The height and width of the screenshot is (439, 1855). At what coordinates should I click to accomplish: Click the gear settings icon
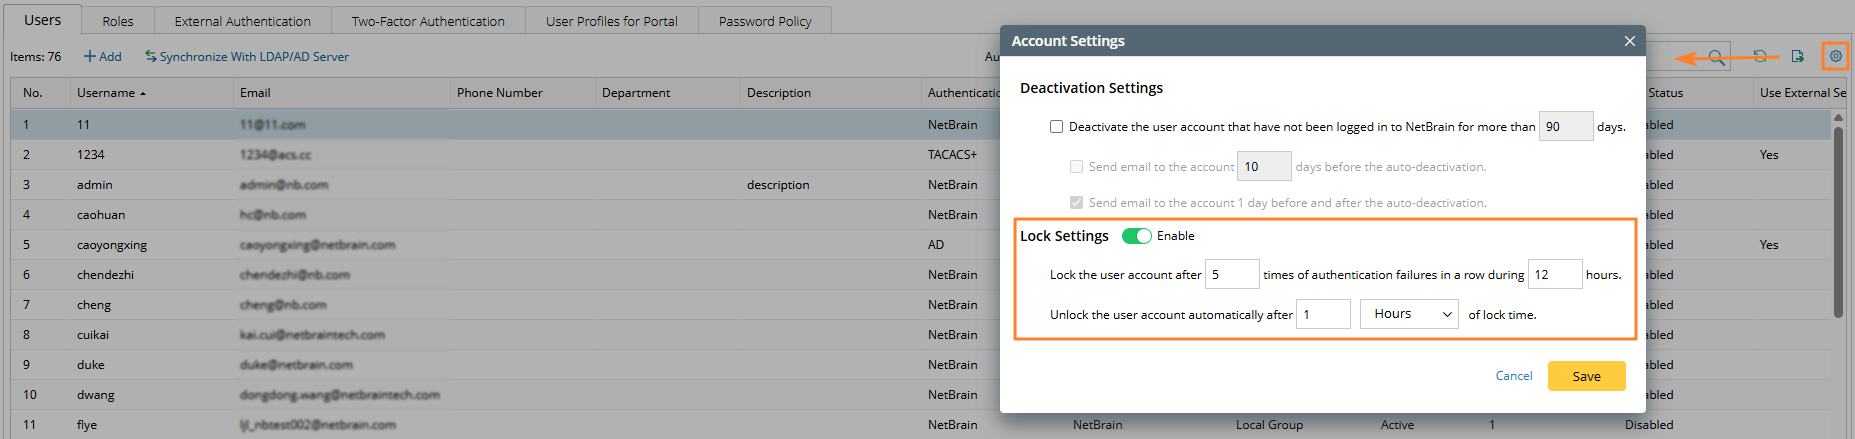pos(1835,56)
